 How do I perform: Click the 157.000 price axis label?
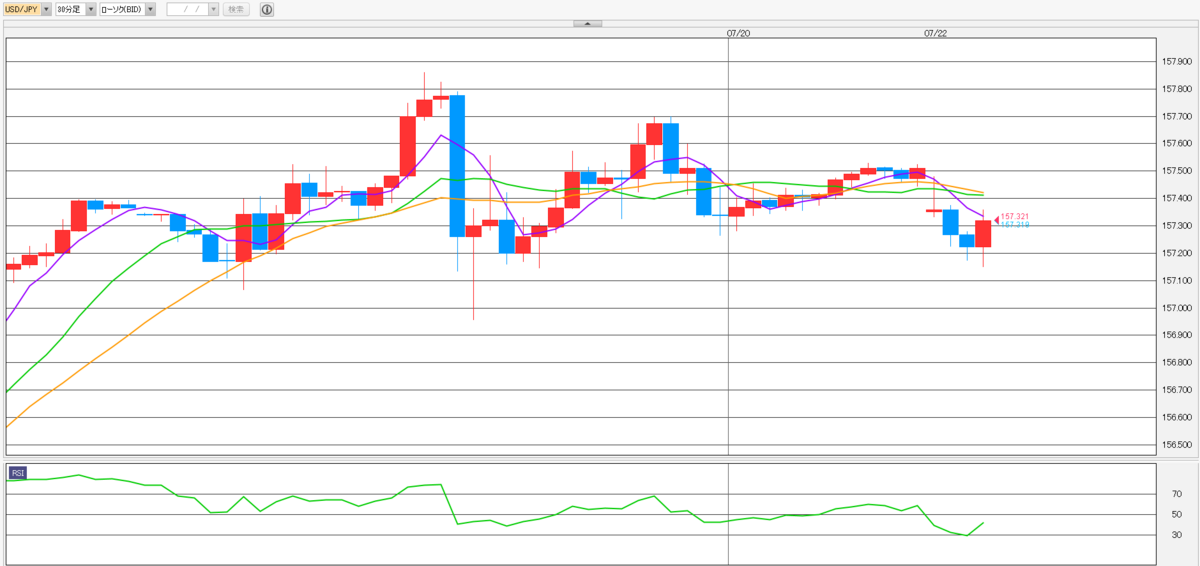pyautogui.click(x=1177, y=308)
